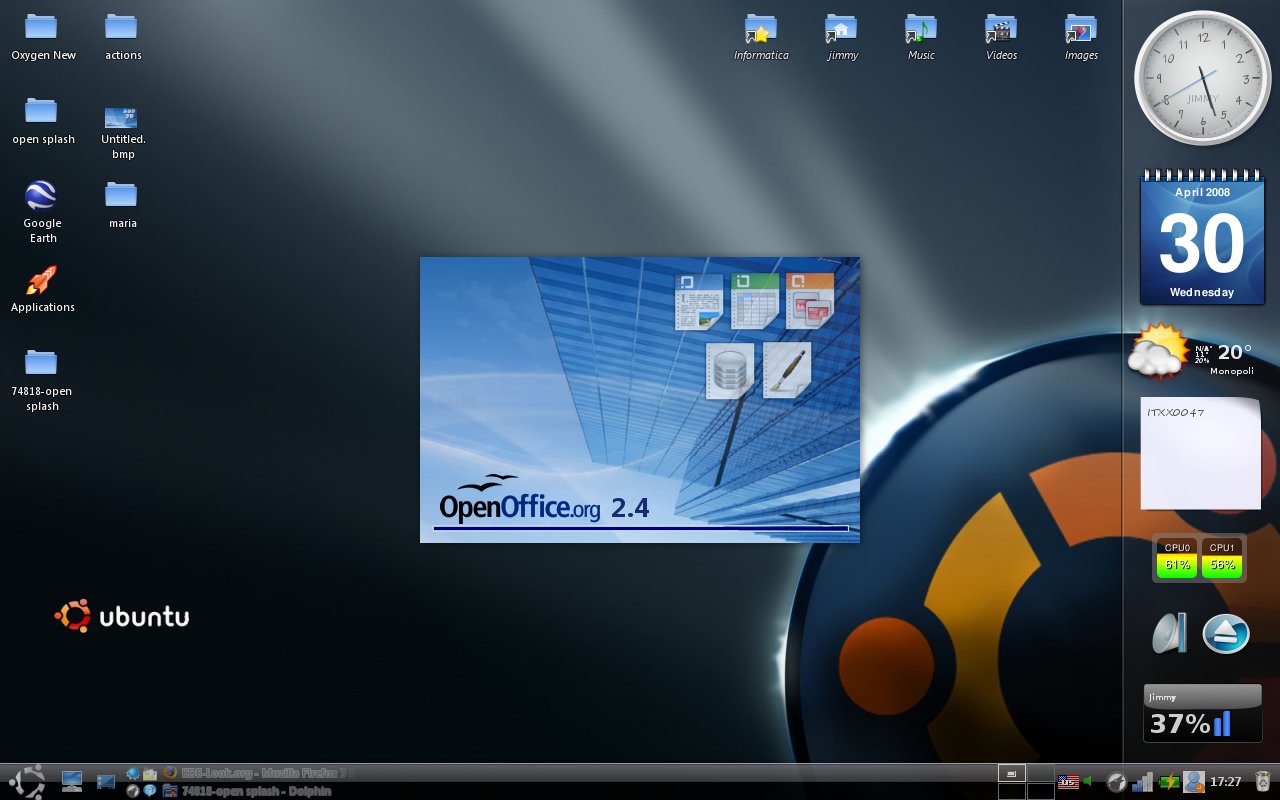Click the user contact tray icon

(x=1194, y=782)
